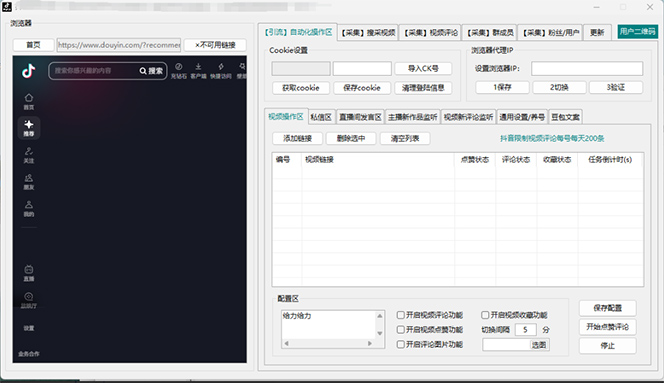
Task: Click the 选图 image picker button
Action: (539, 345)
